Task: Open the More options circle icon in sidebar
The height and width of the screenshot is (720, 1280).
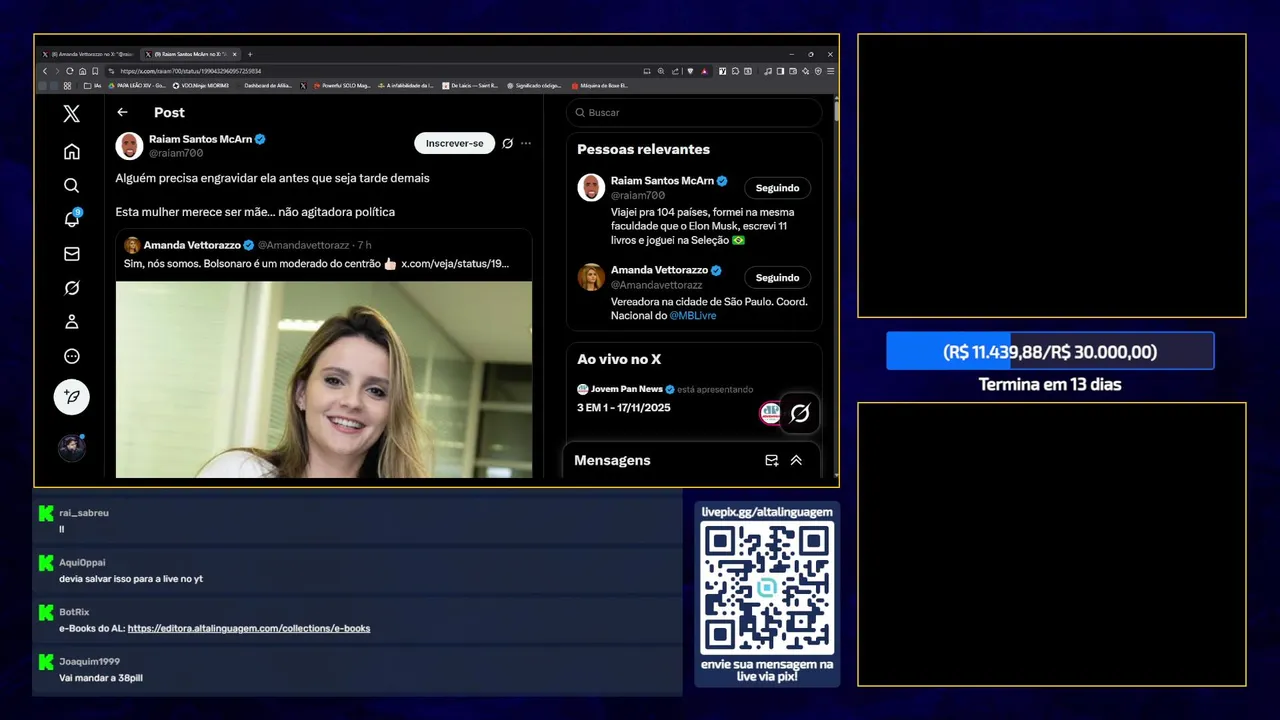Action: pos(71,356)
